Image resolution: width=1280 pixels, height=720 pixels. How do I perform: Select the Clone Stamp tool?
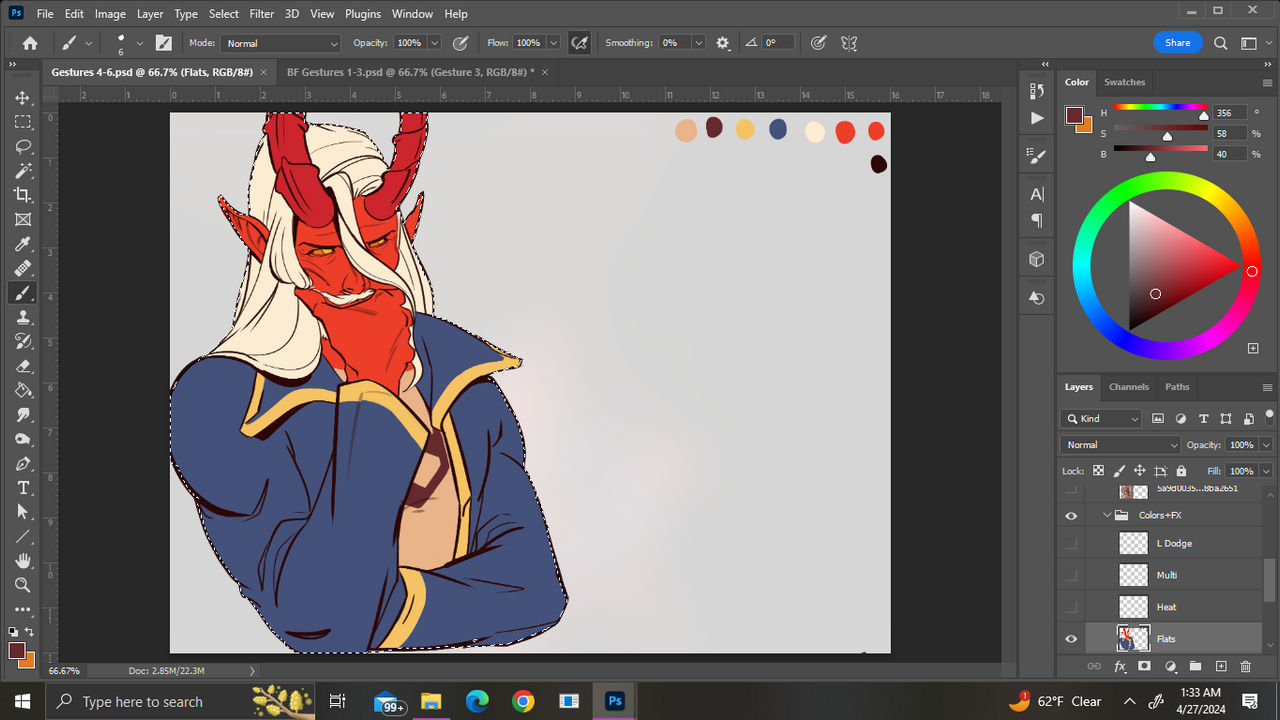pyautogui.click(x=22, y=317)
